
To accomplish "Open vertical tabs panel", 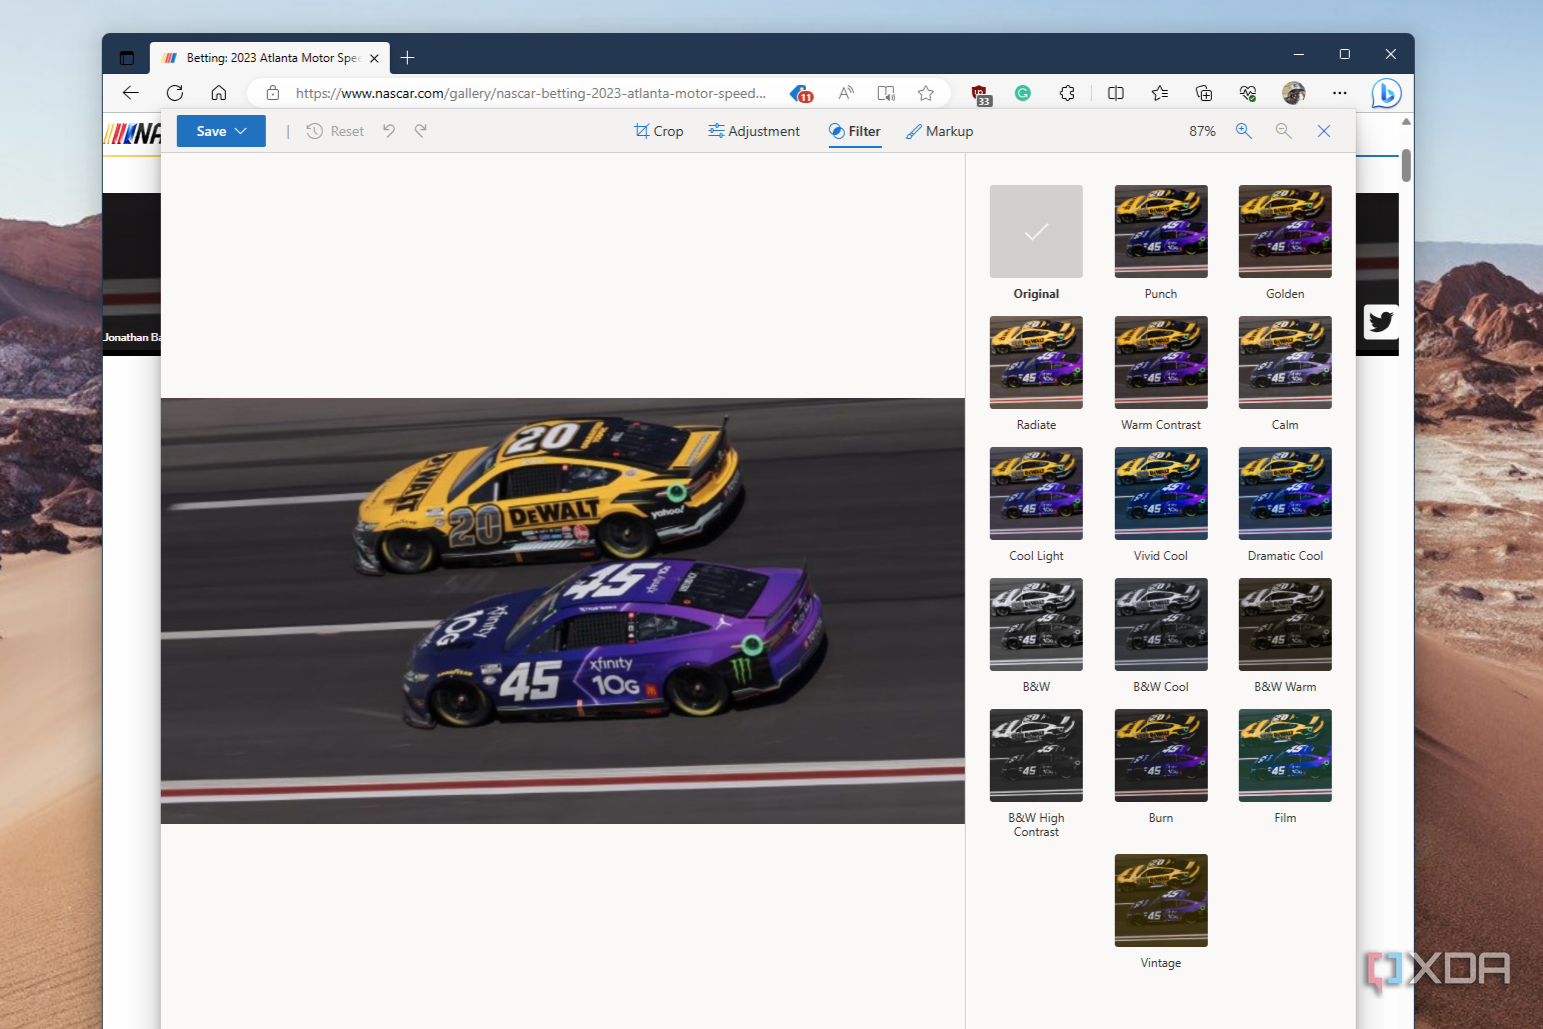I will 126,57.
